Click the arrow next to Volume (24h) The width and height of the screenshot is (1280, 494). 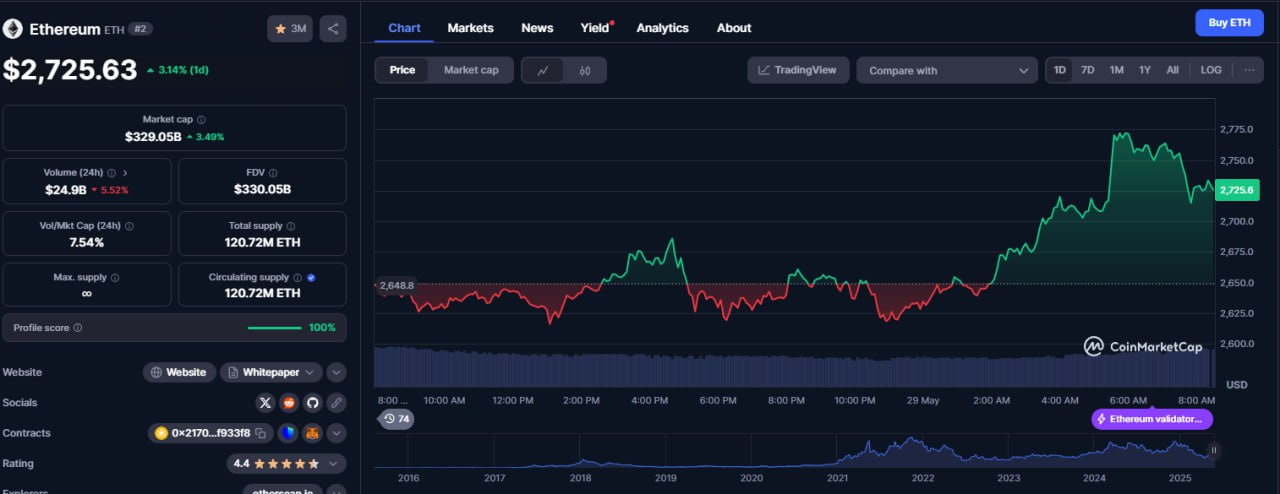pyautogui.click(x=125, y=173)
